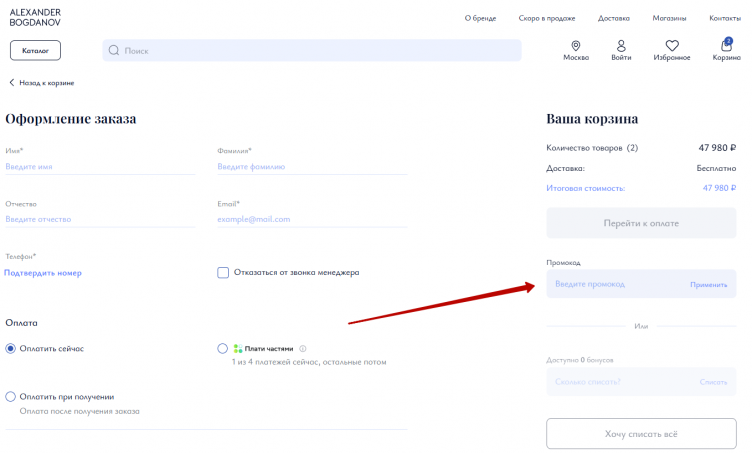
Task: Click the magnifier search icon
Action: [114, 50]
